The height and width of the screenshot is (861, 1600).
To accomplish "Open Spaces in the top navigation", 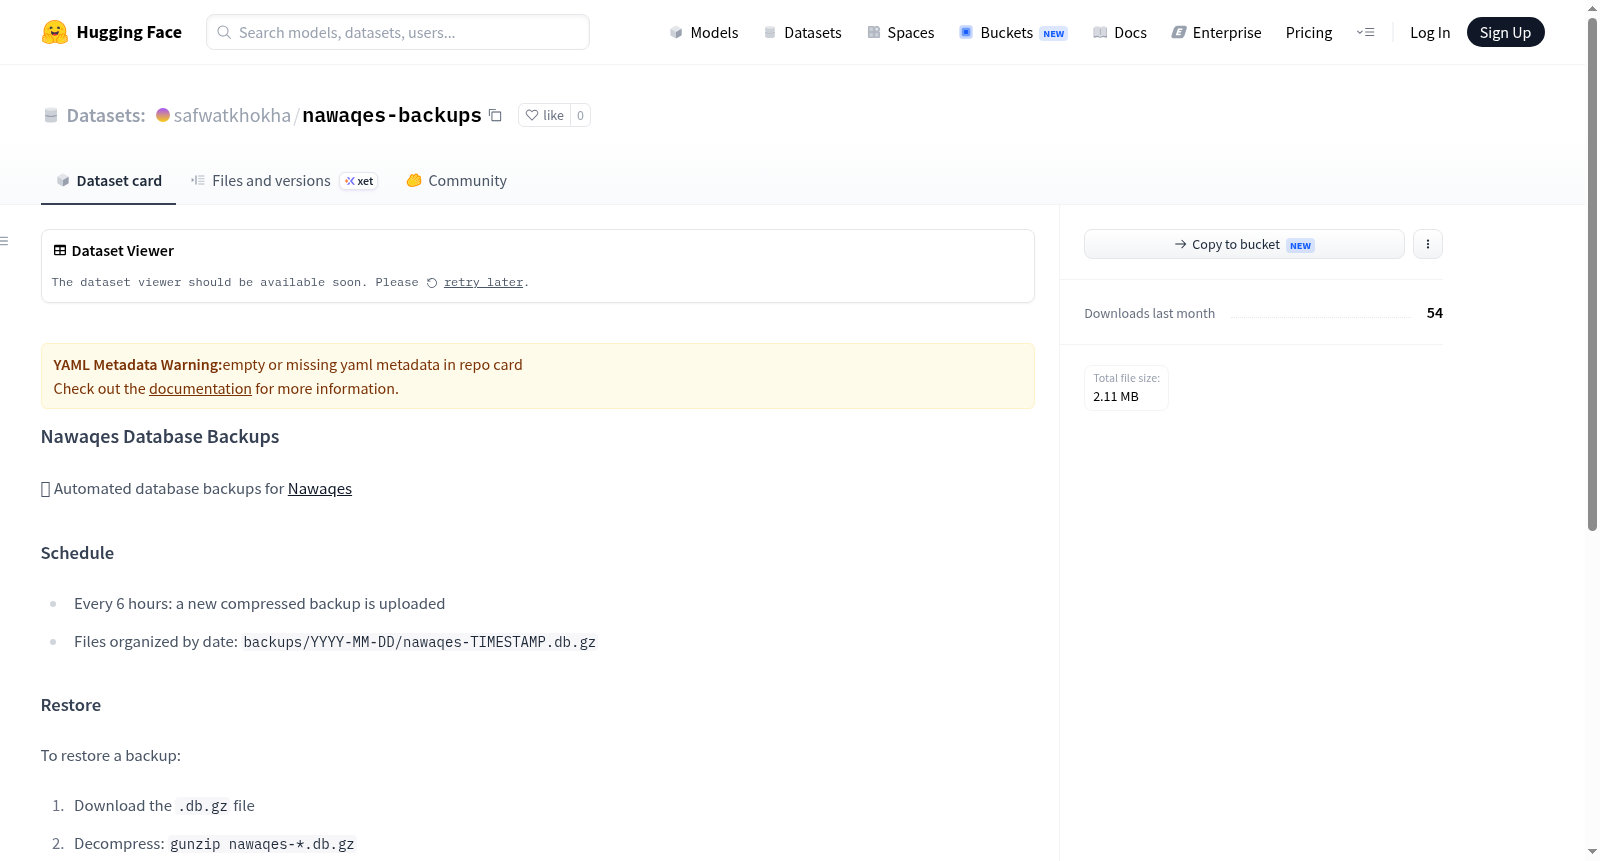I will coord(901,32).
